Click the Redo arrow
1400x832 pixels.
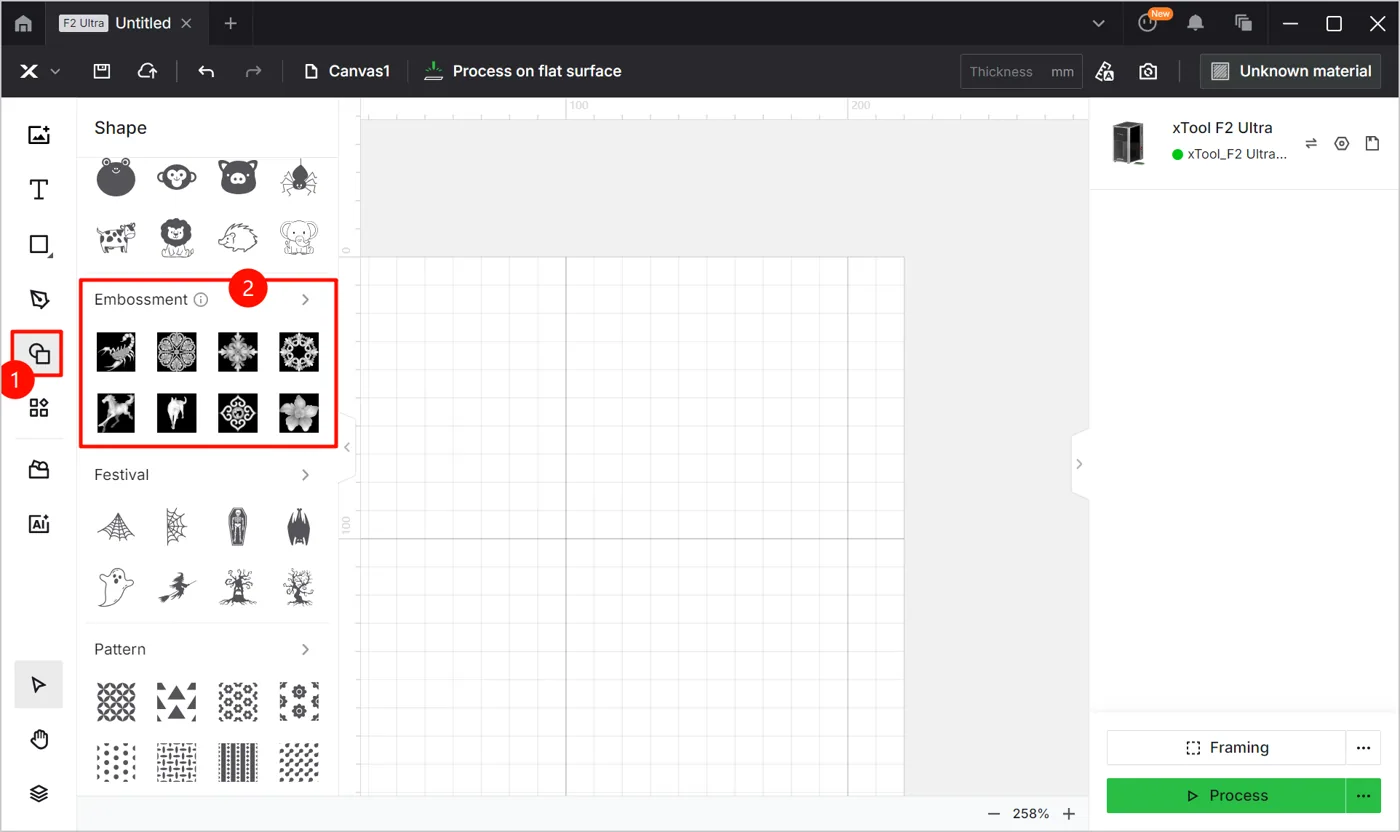[254, 71]
